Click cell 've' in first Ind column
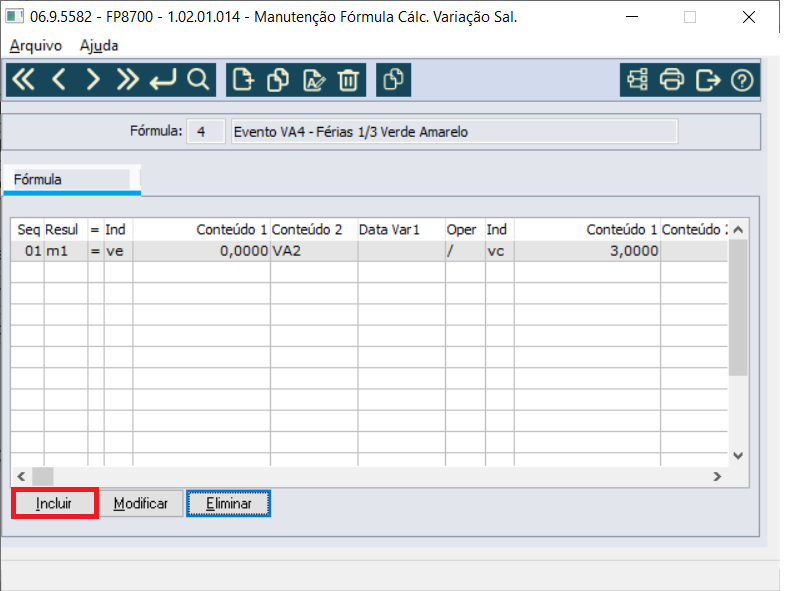 (118, 251)
